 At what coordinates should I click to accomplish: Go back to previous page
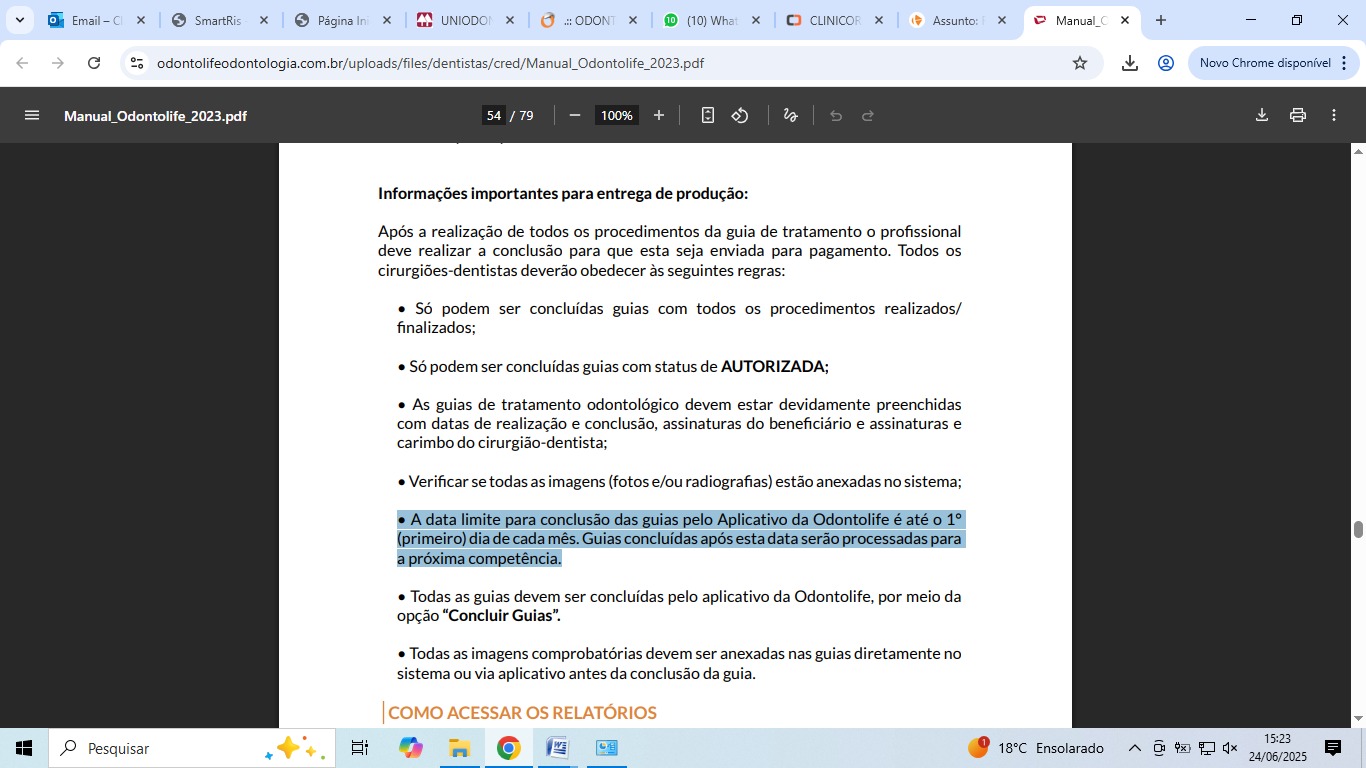pyautogui.click(x=22, y=63)
